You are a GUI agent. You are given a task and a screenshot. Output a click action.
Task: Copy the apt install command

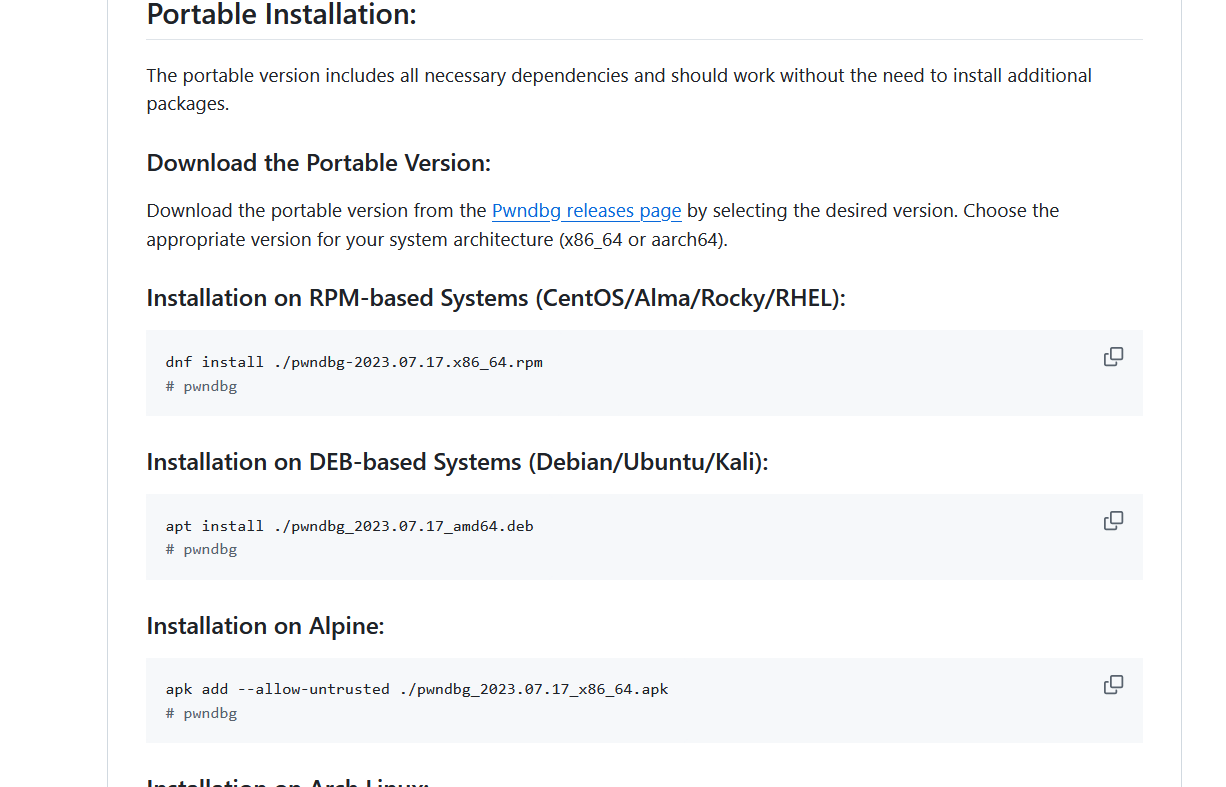click(1113, 521)
